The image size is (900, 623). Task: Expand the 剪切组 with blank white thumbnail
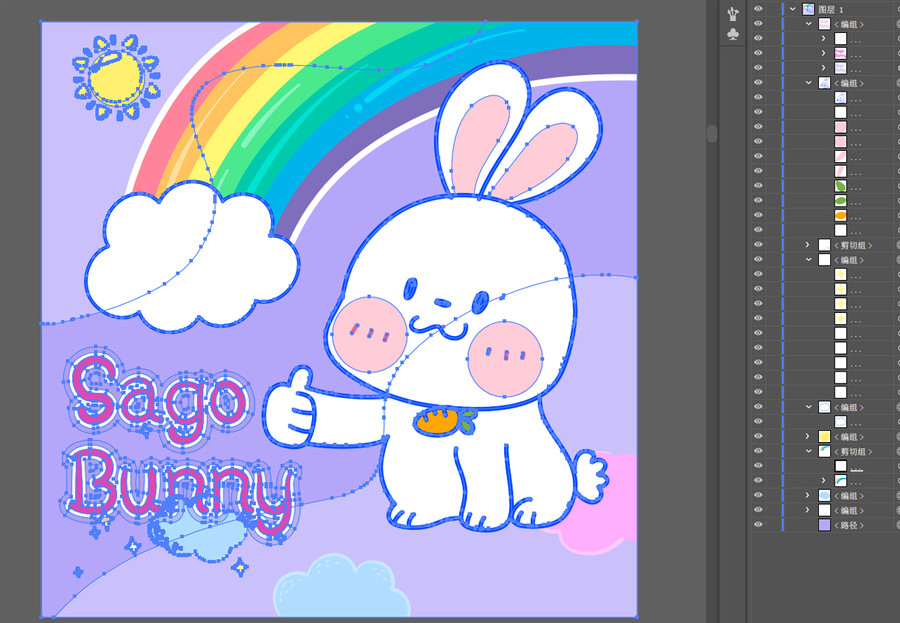click(x=808, y=245)
